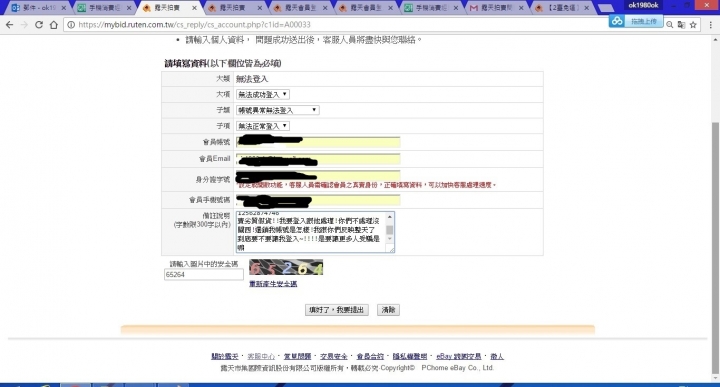This screenshot has width=720, height=387.
Task: Click the cloud upload extension icon
Action: (x=617, y=21)
